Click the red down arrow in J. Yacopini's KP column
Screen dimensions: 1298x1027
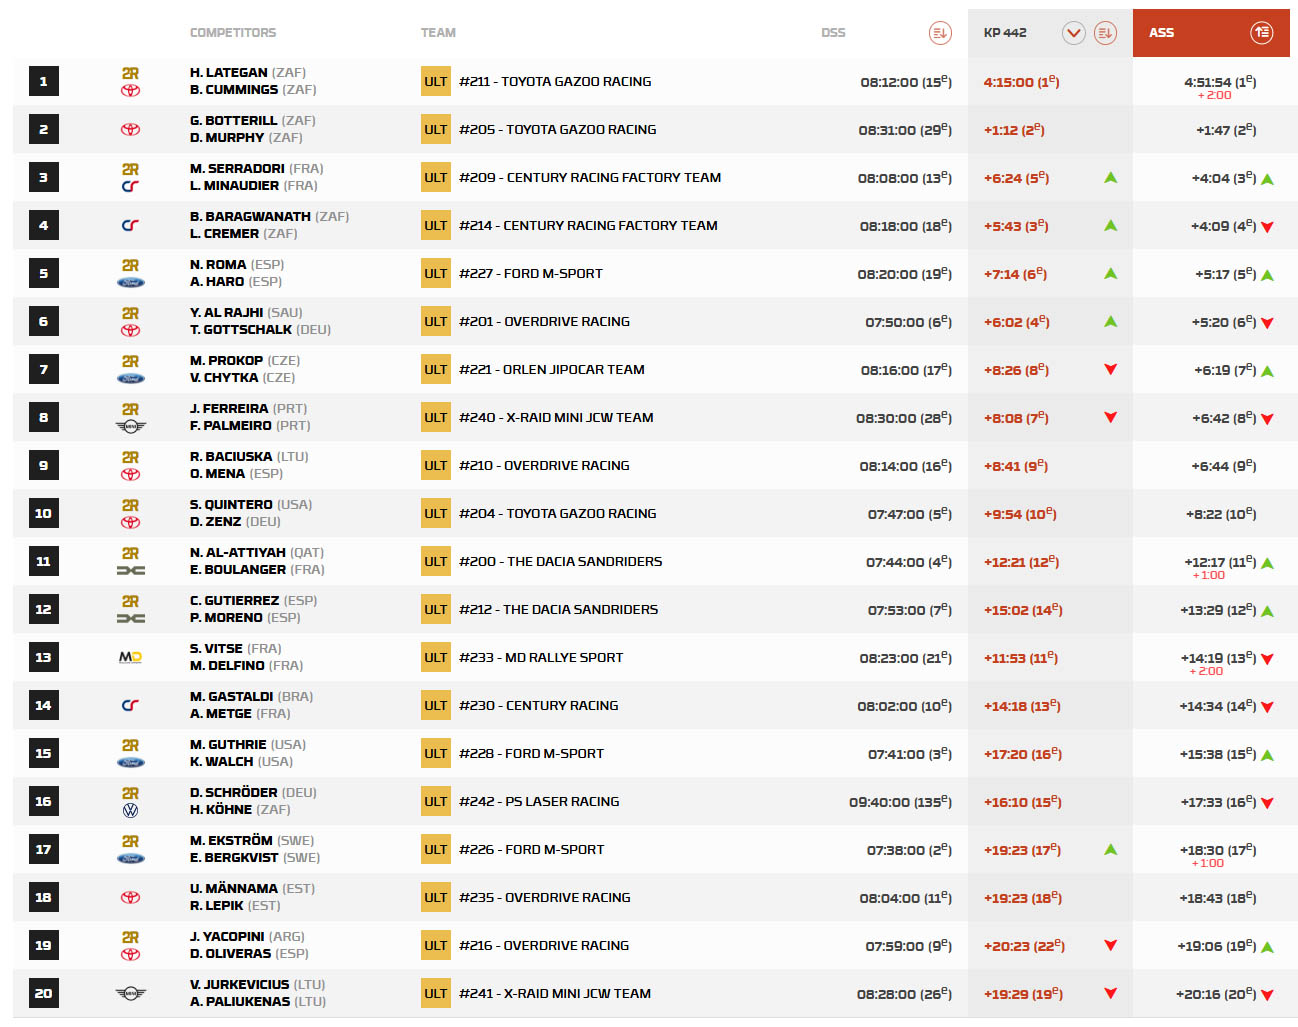coord(1110,945)
